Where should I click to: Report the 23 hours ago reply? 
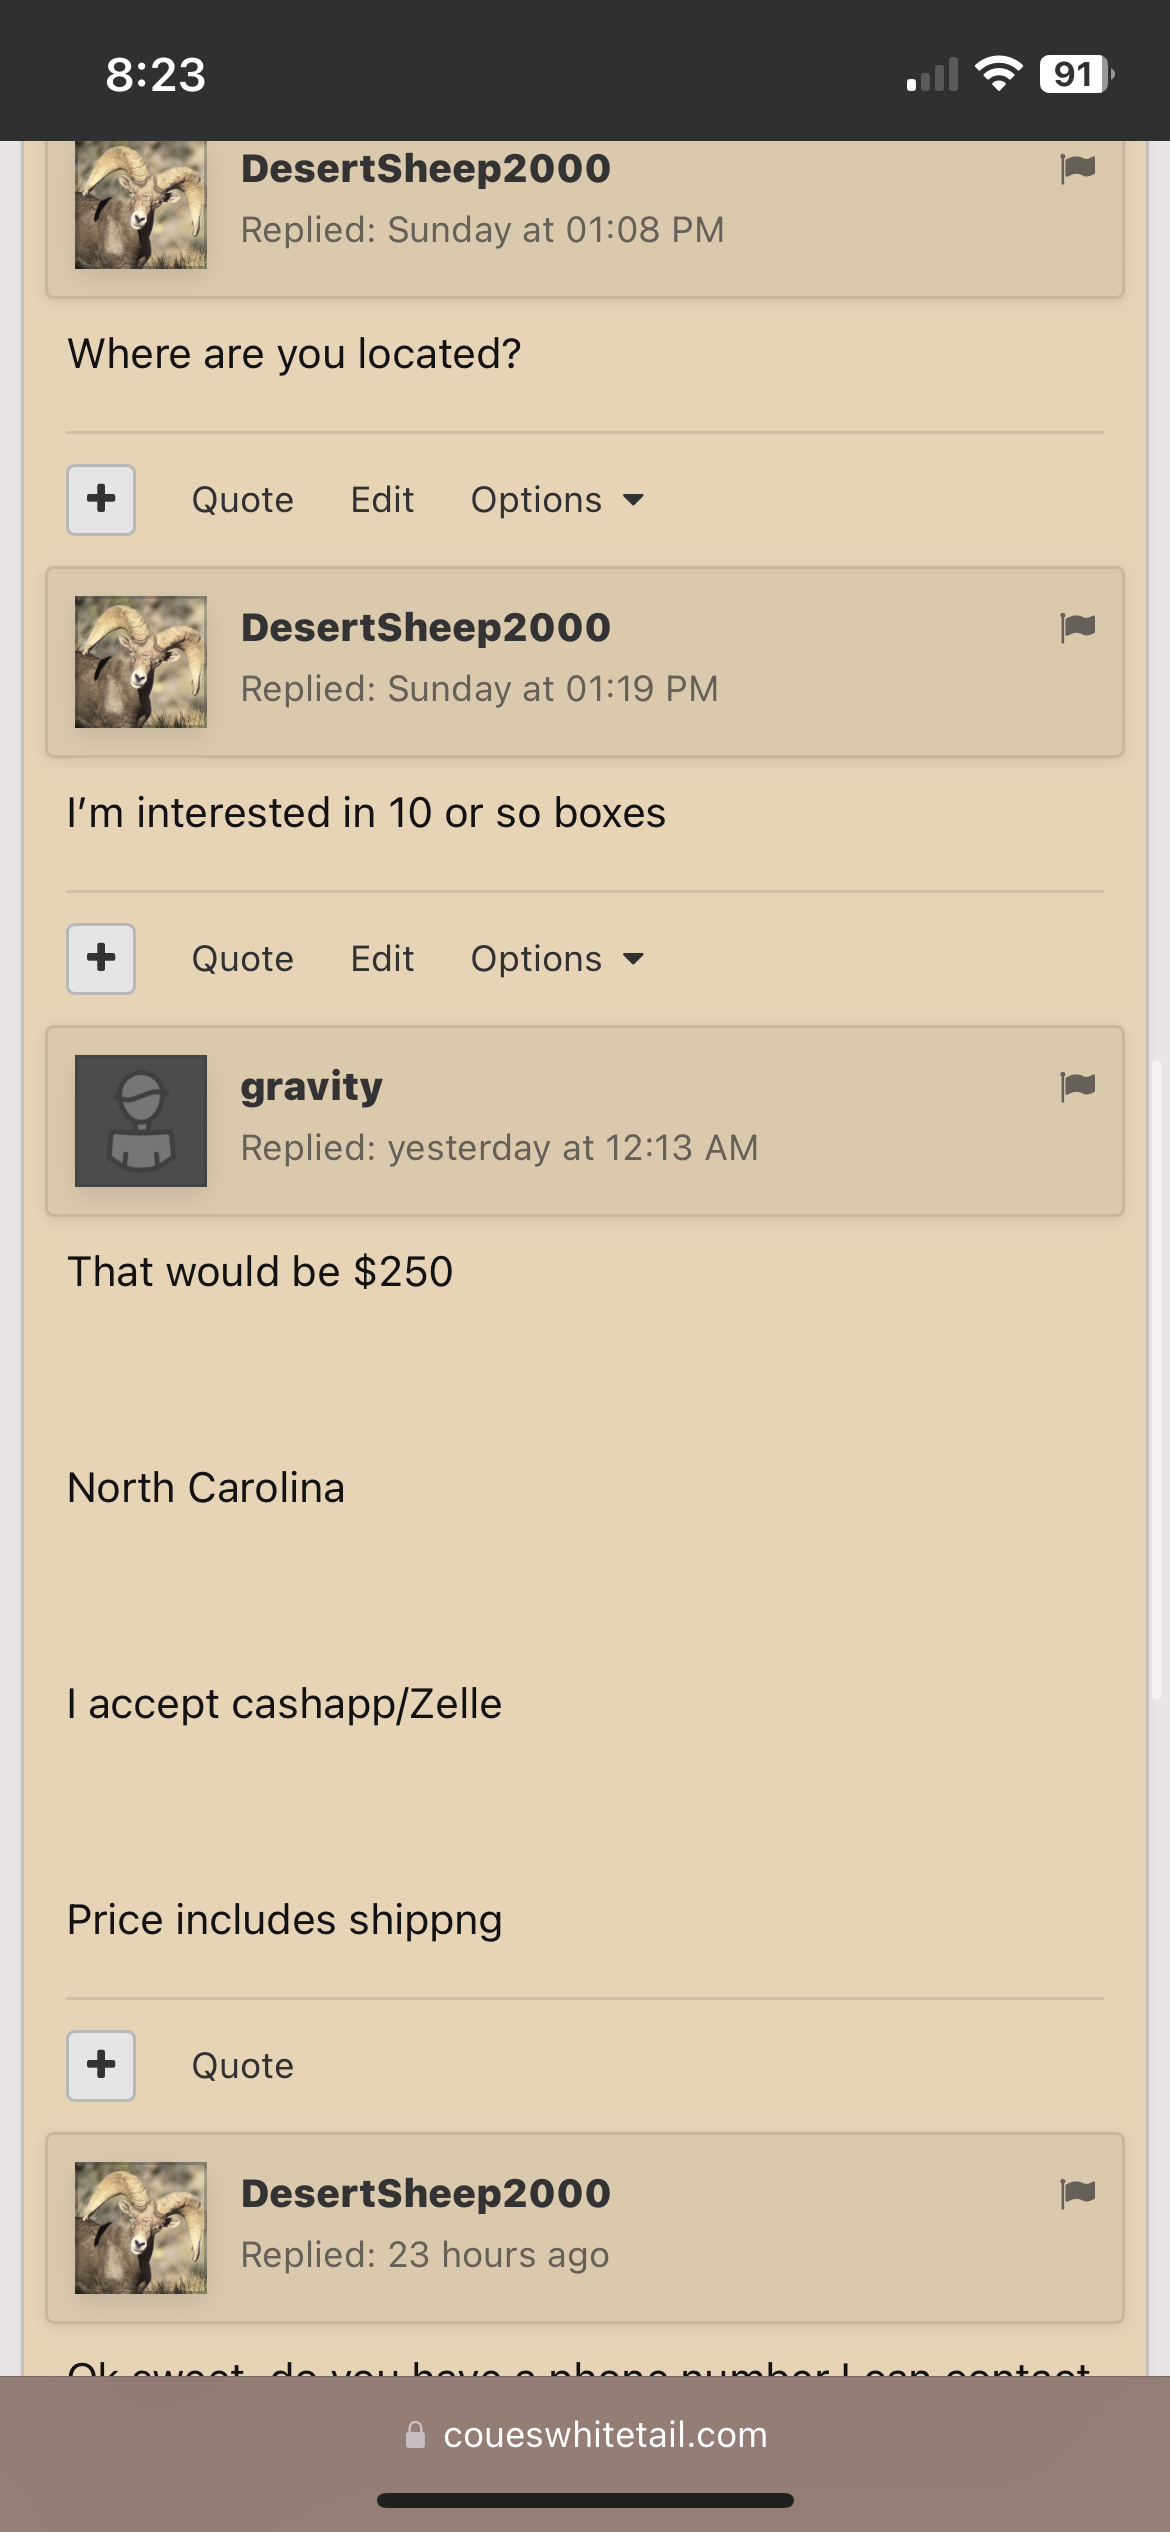click(1077, 2194)
